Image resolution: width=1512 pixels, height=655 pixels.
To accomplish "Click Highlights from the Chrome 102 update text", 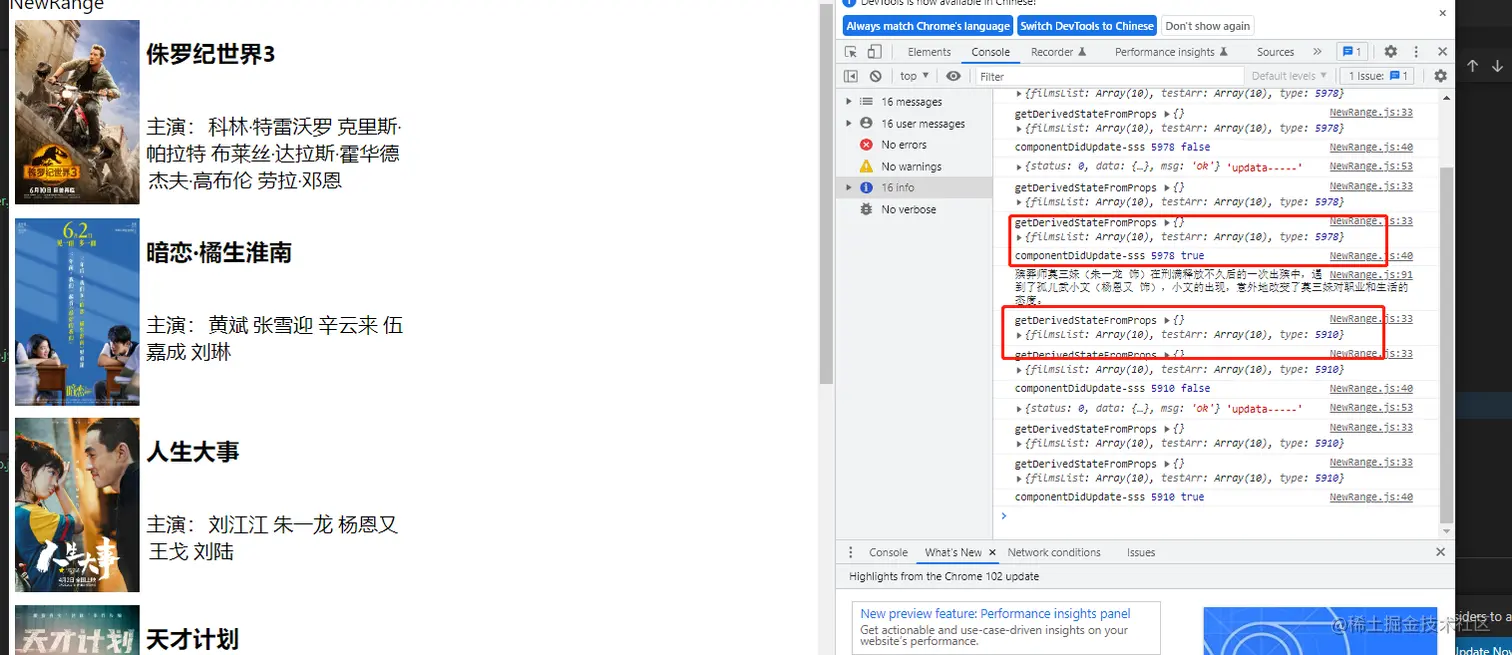I will pyautogui.click(x=944, y=576).
